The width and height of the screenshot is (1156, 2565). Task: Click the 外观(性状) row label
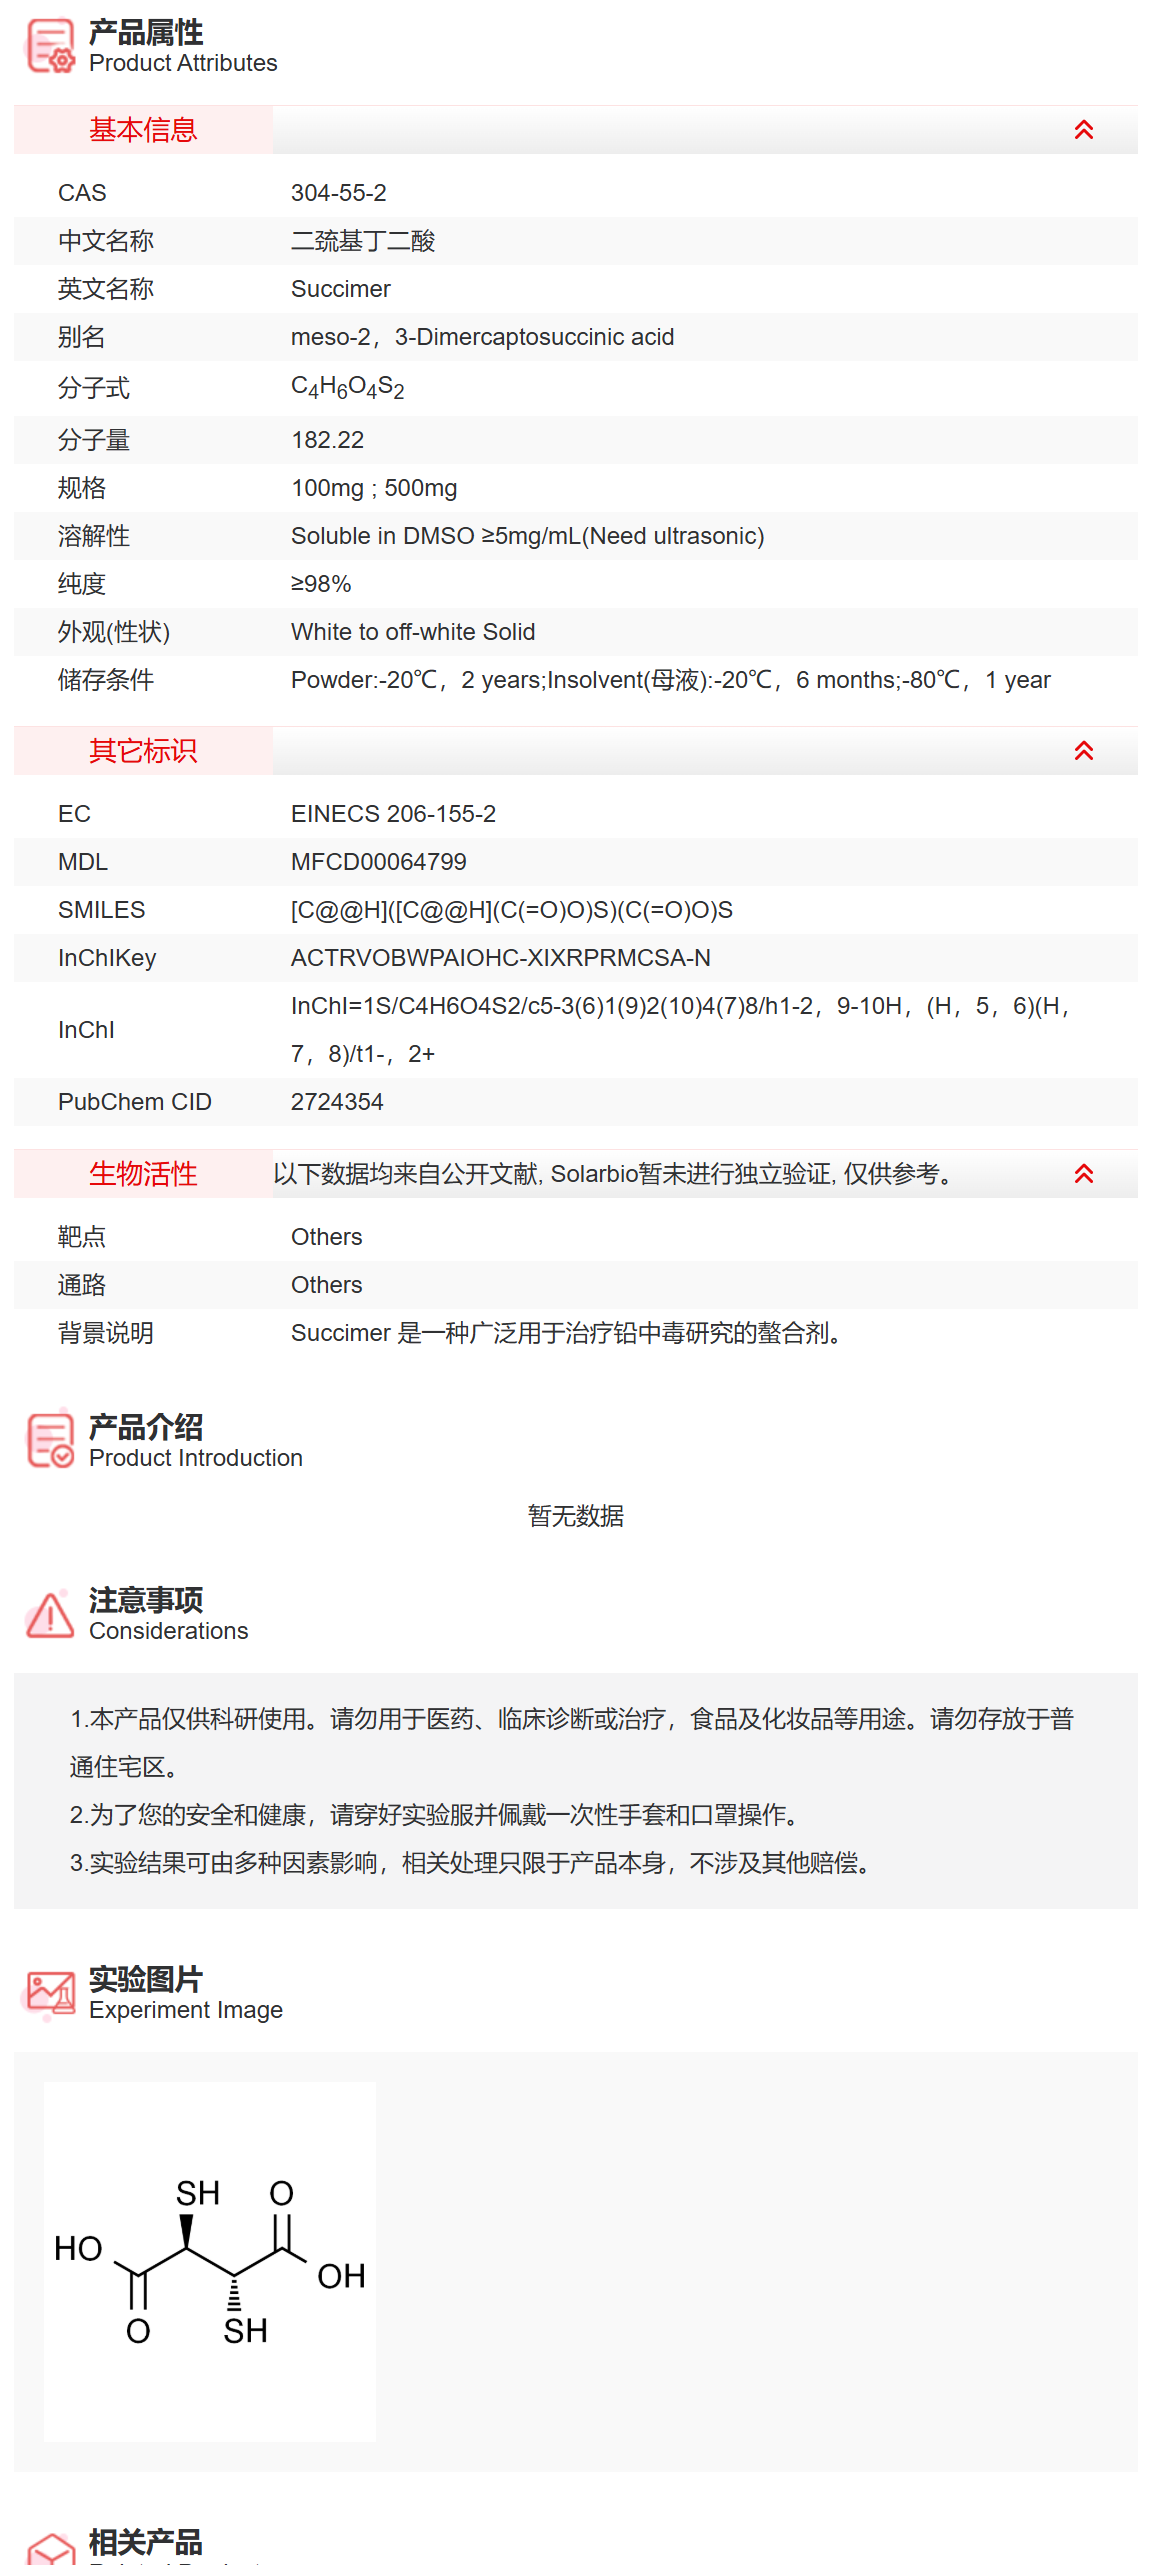[x=114, y=632]
